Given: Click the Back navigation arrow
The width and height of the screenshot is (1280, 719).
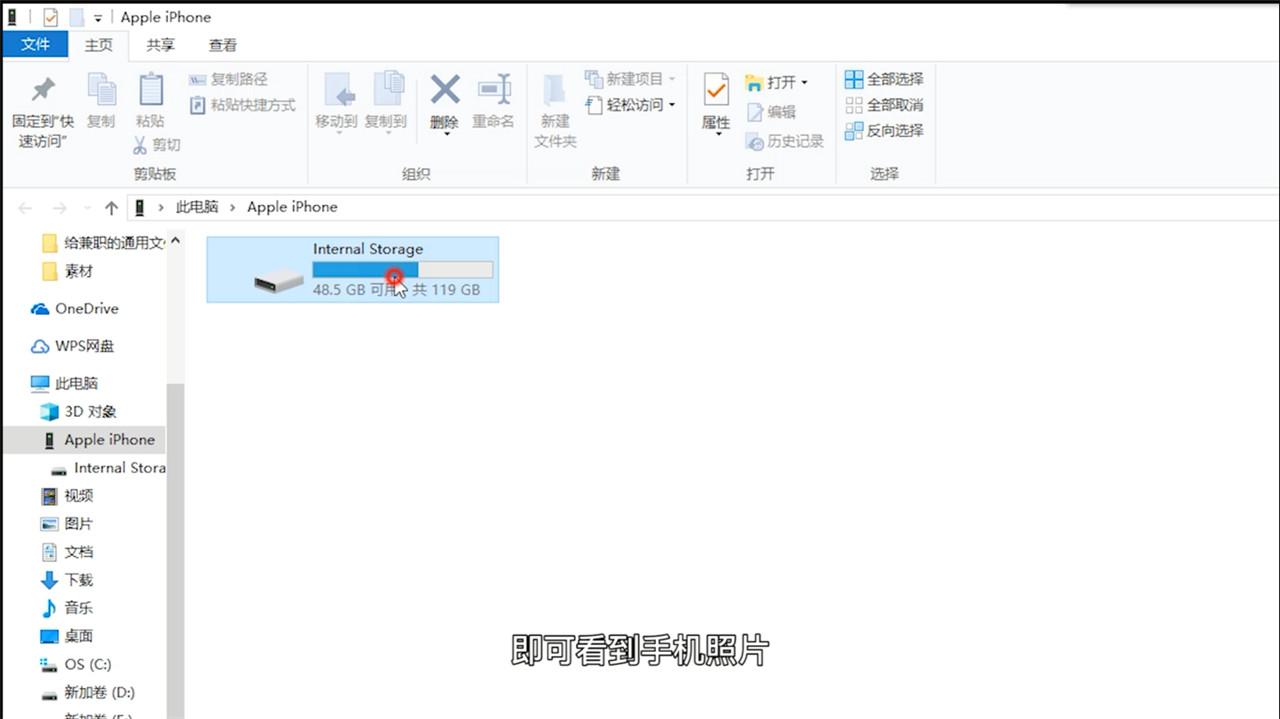Looking at the screenshot, I should tap(26, 208).
